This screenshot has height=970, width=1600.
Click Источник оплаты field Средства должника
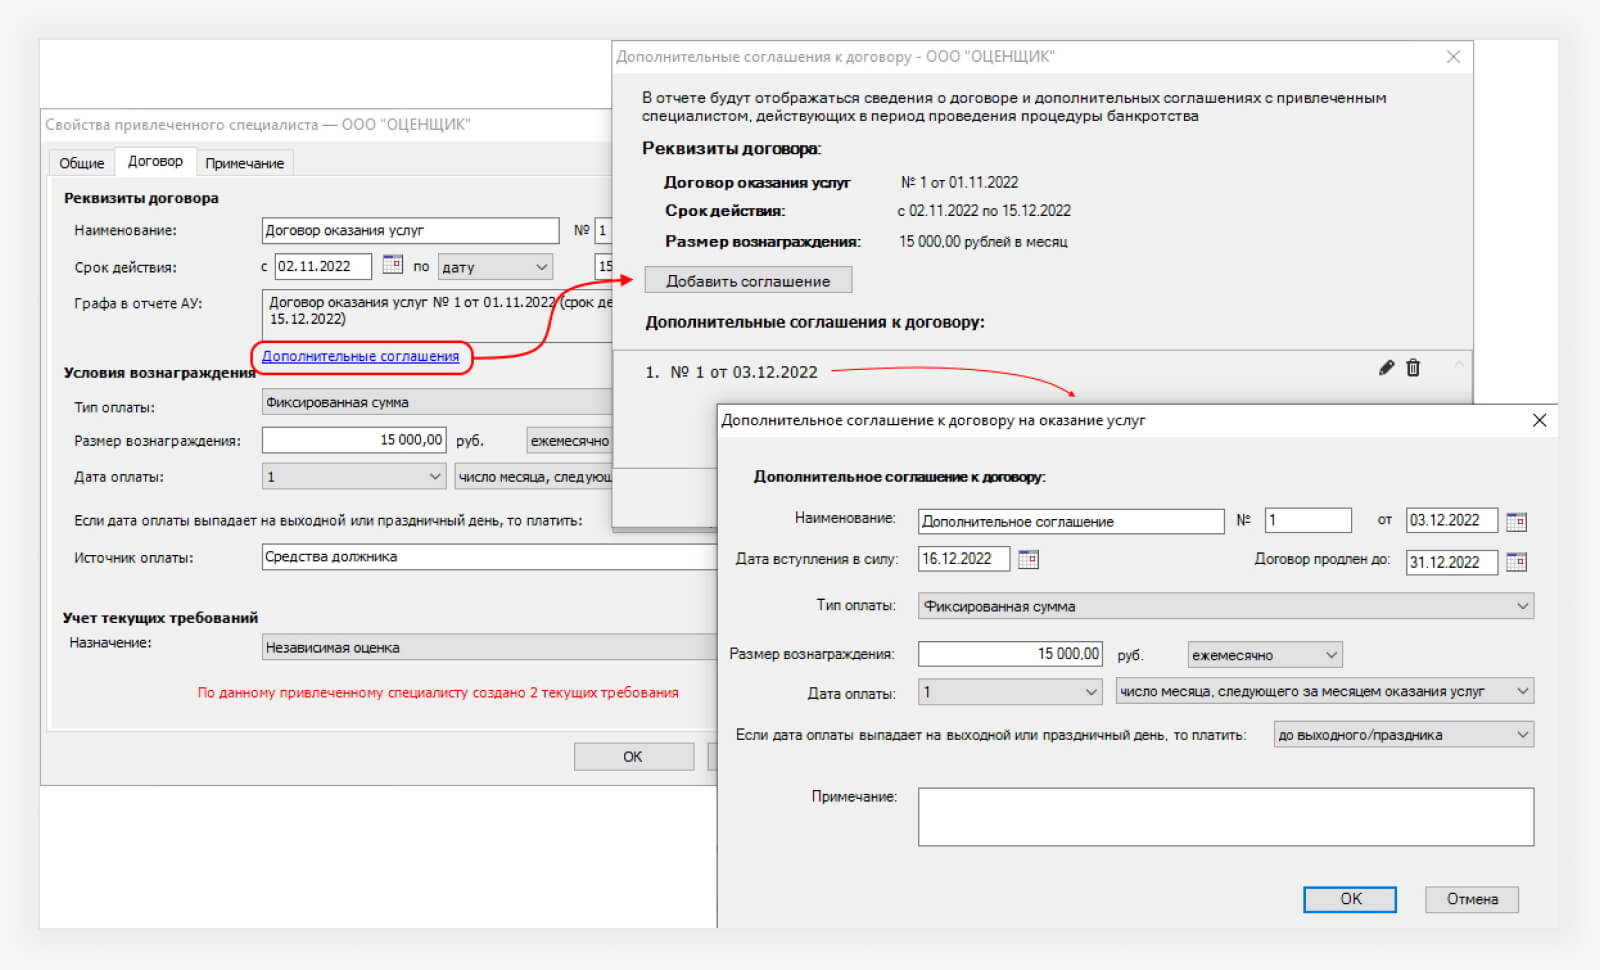(x=489, y=557)
